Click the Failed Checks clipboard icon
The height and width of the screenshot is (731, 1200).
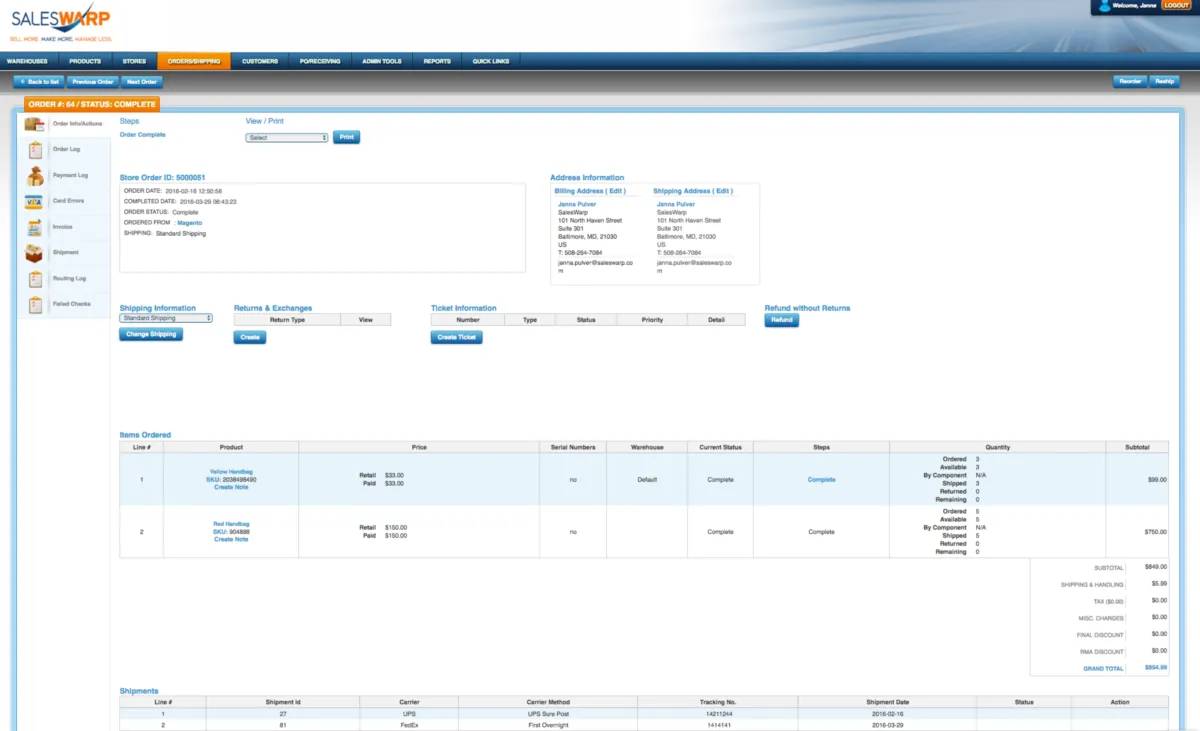click(x=35, y=304)
